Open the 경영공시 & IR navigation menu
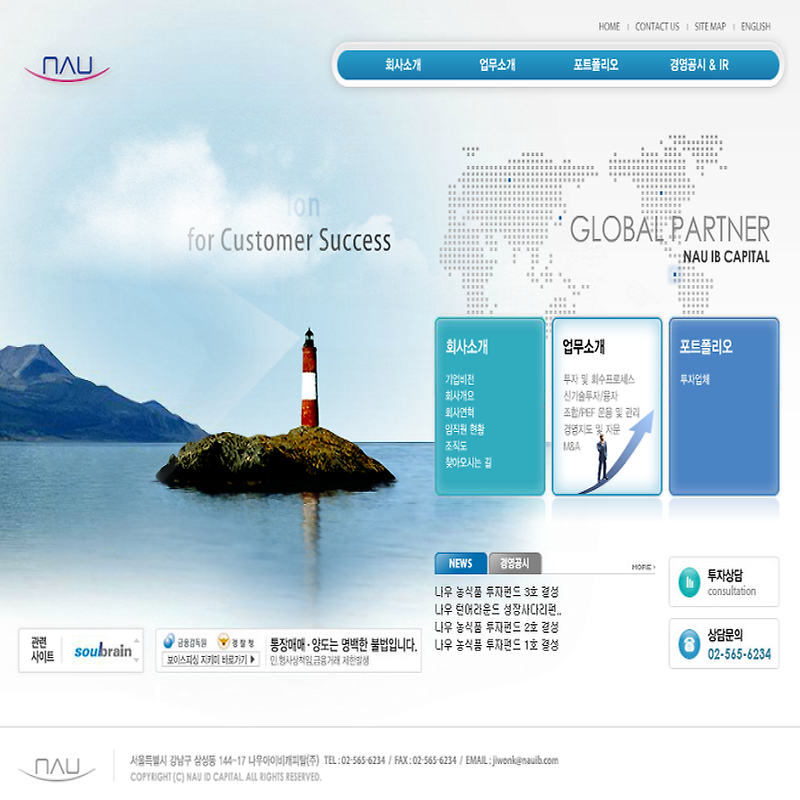800x800 pixels. point(699,66)
